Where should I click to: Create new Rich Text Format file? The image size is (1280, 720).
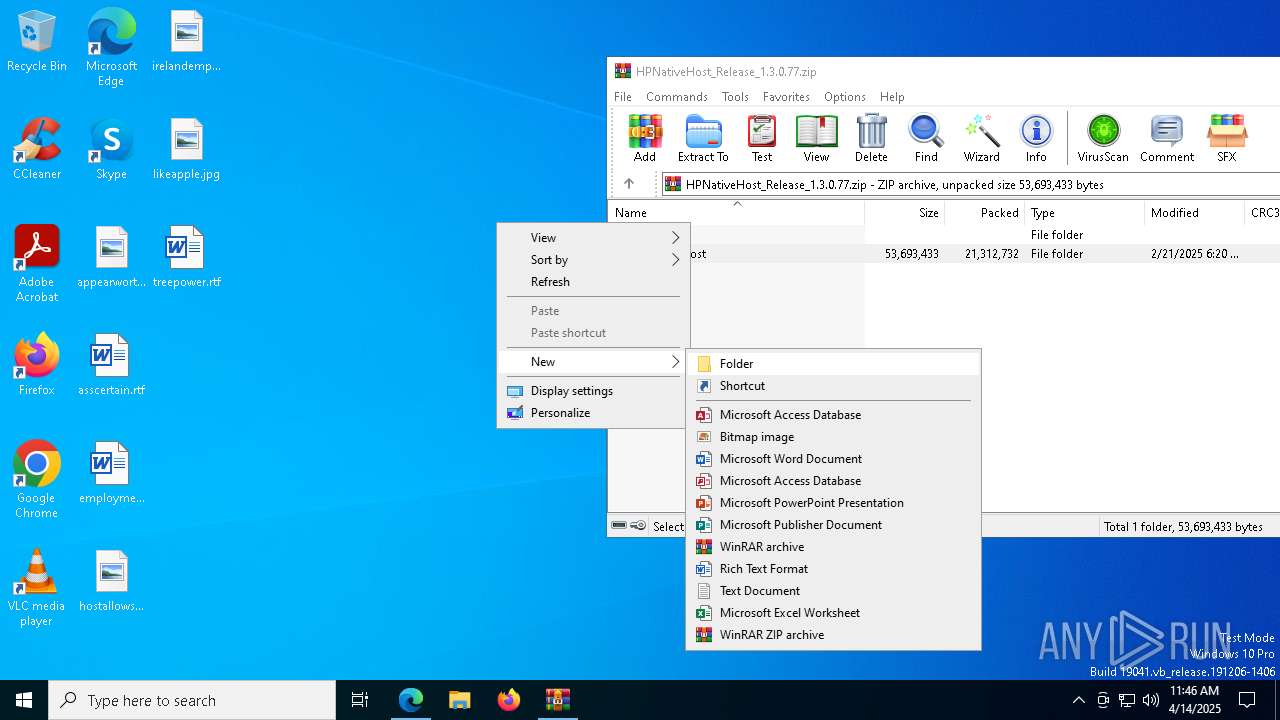833,568
